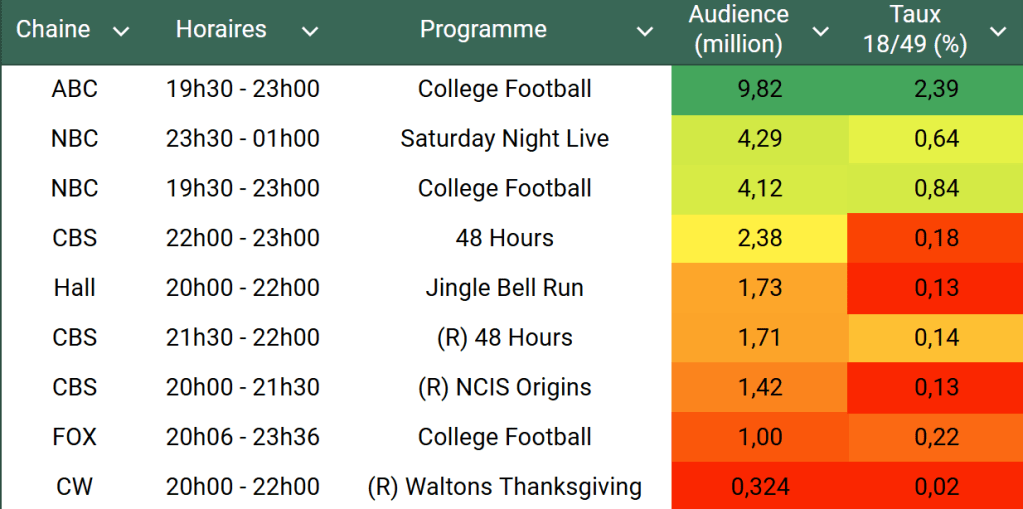This screenshot has width=1023, height=509.
Task: Click the Hall channel cell
Action: [75, 288]
